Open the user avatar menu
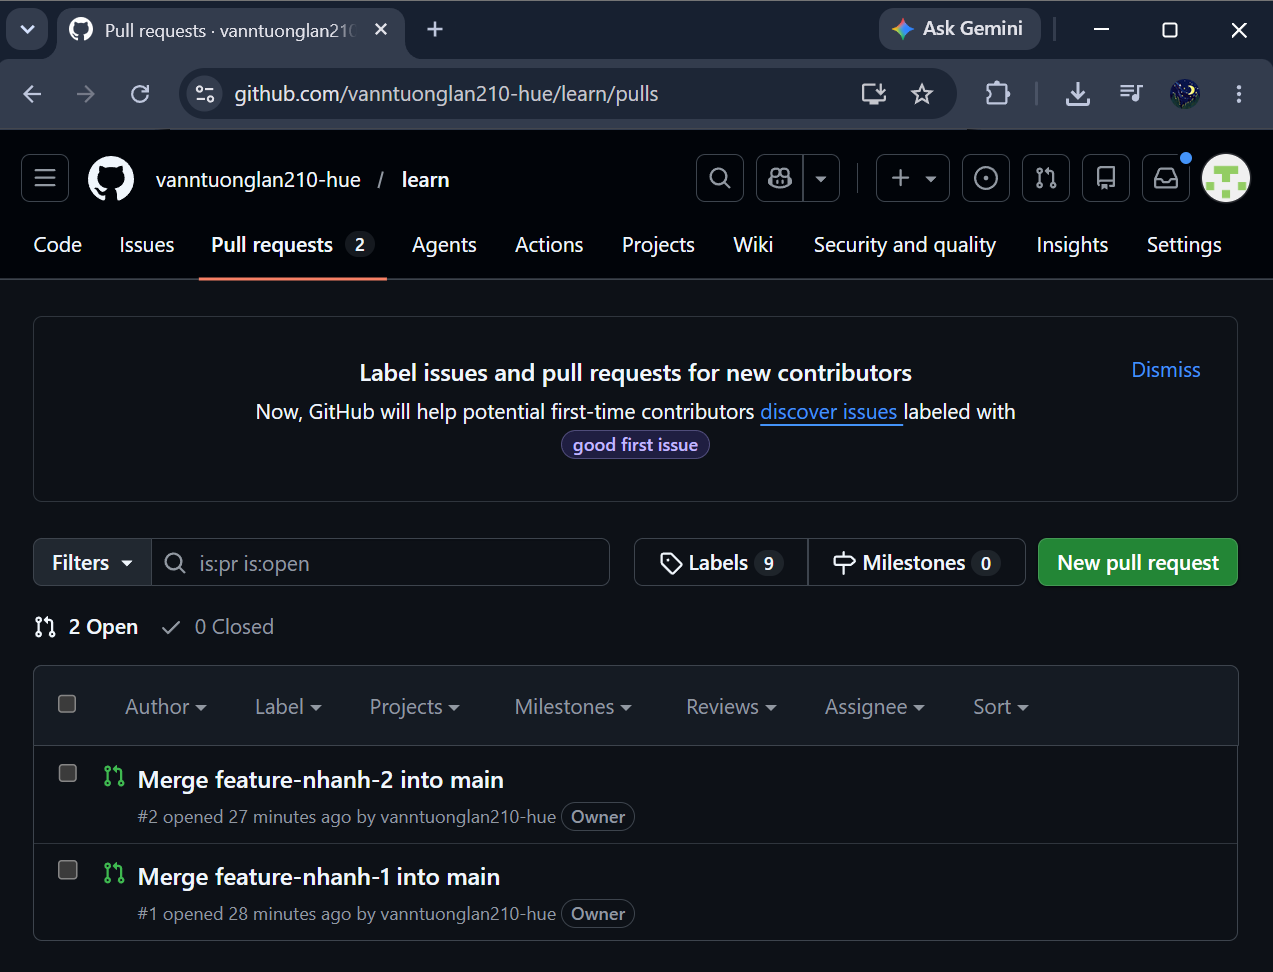 1226,179
